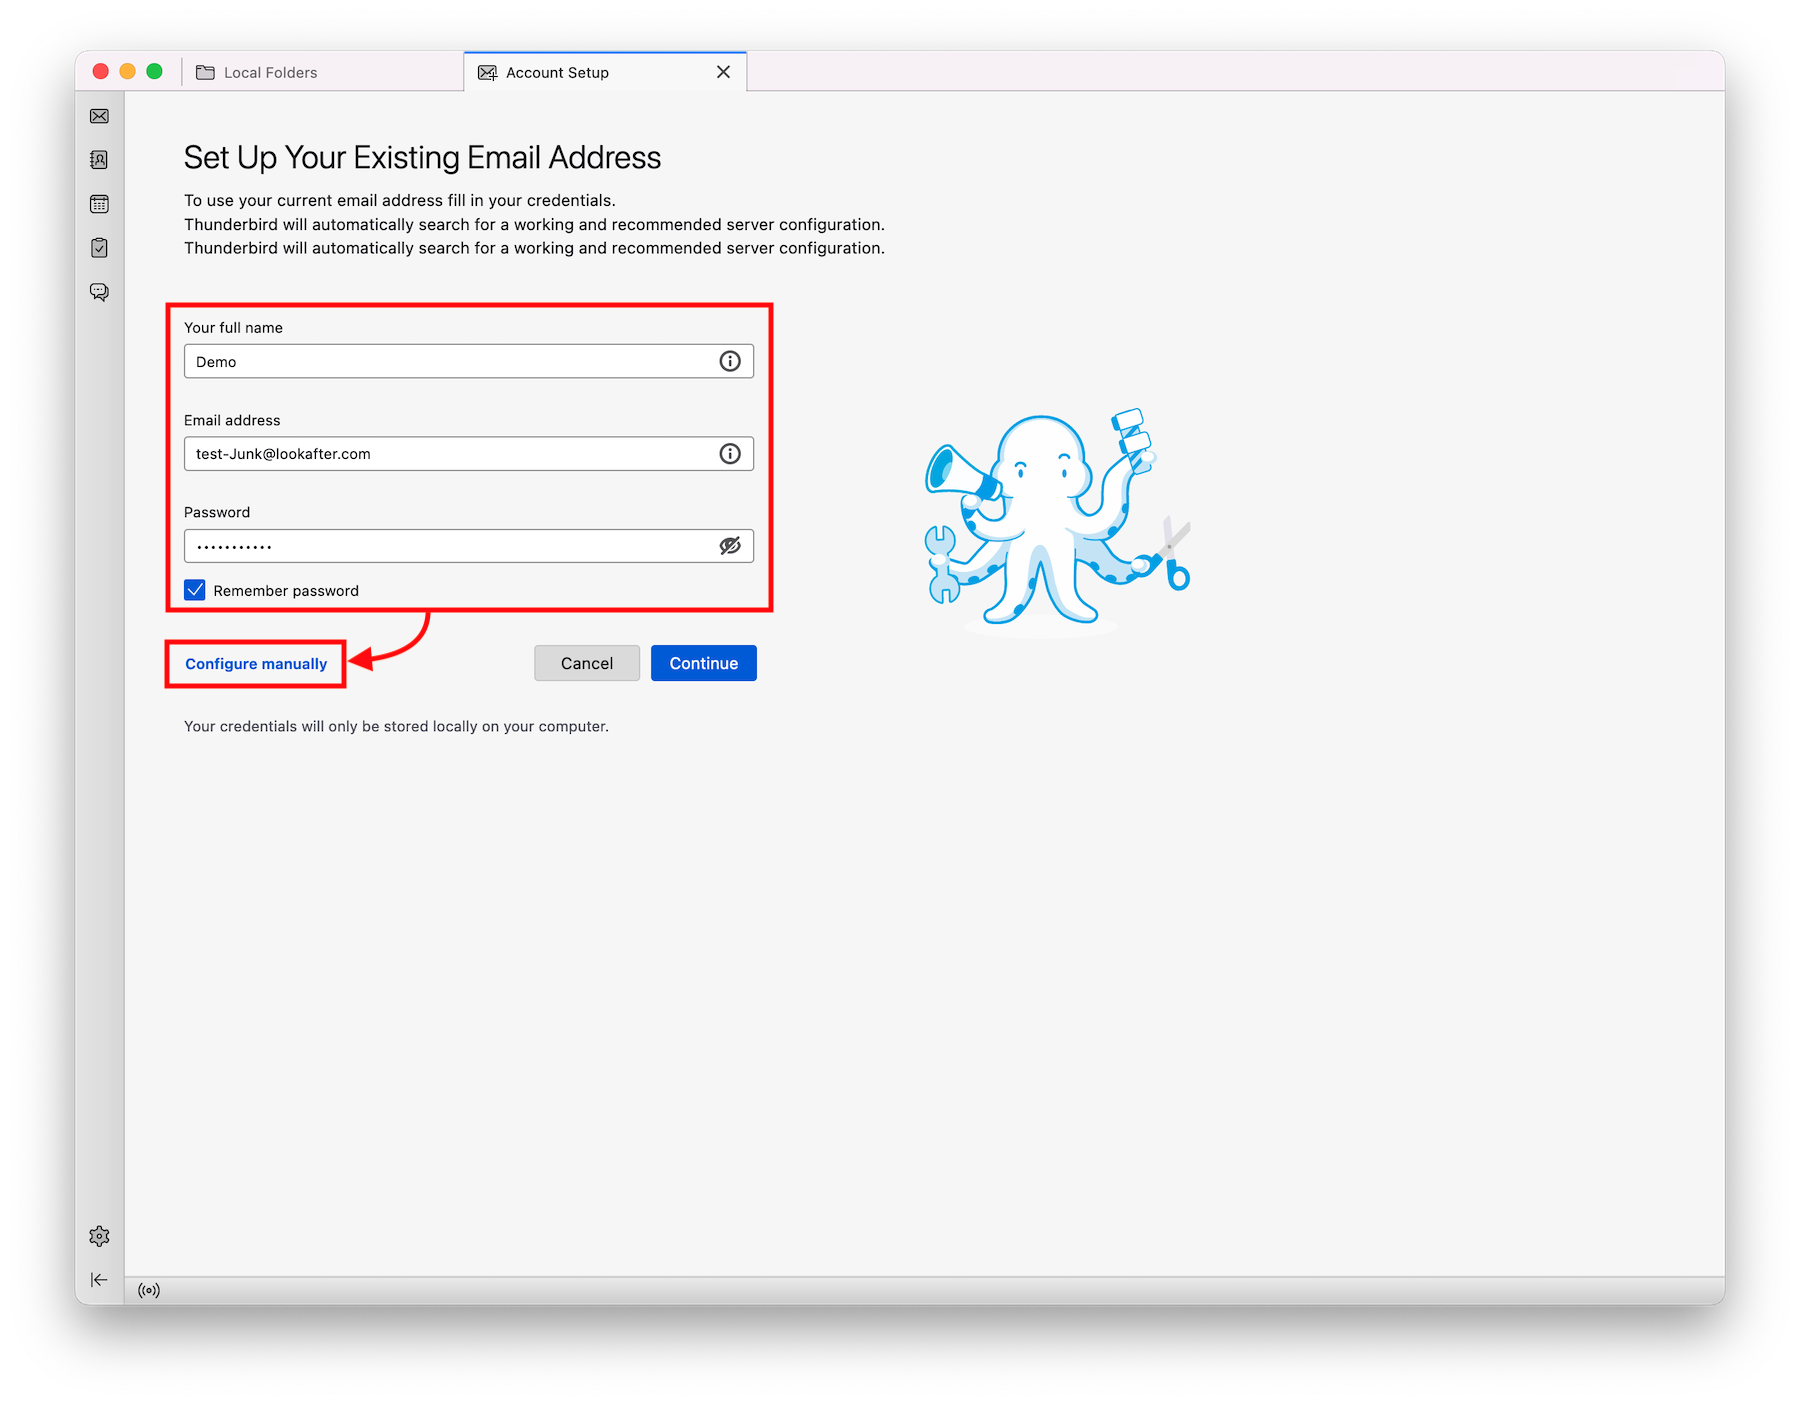
Task: Click the Configure manually link
Action: (x=256, y=664)
